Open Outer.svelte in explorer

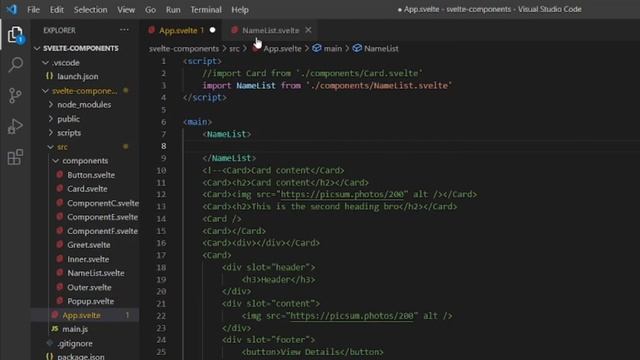[89, 287]
